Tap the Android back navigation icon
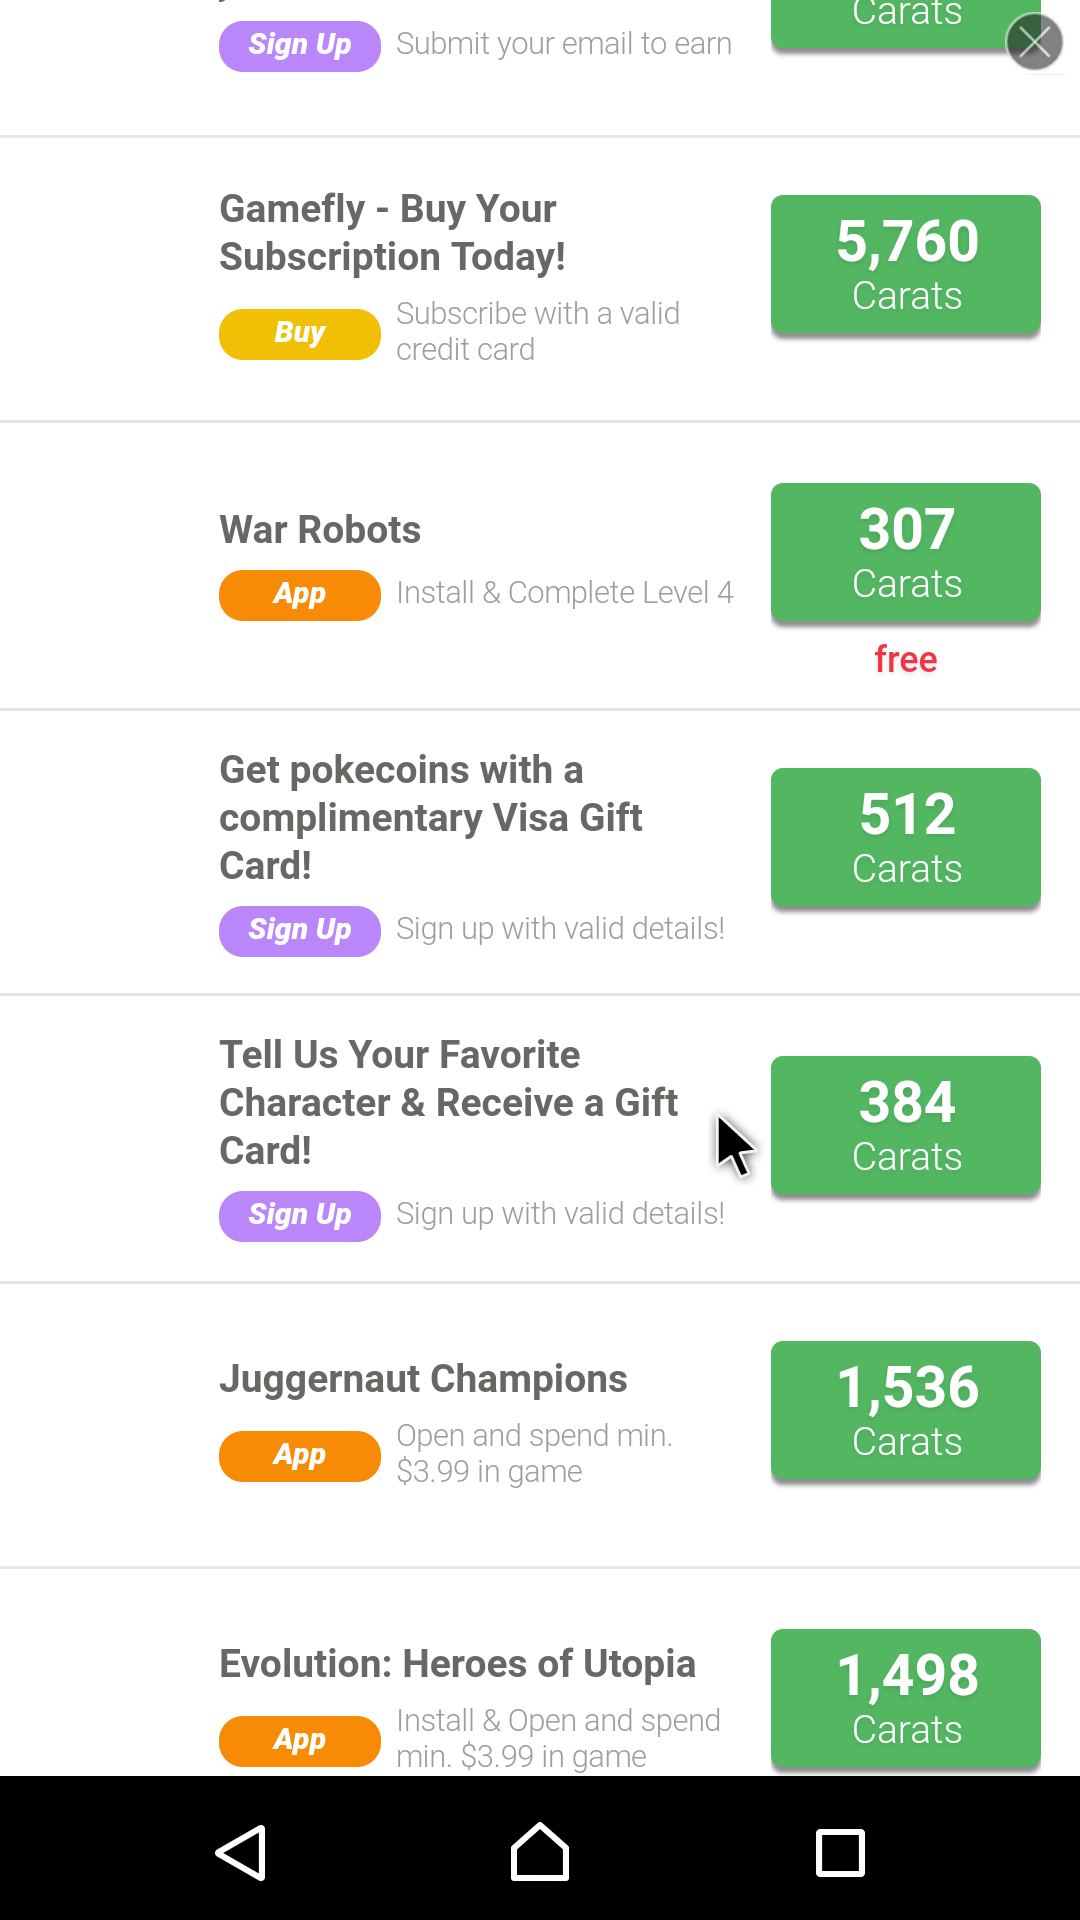This screenshot has height=1920, width=1080. (241, 1852)
